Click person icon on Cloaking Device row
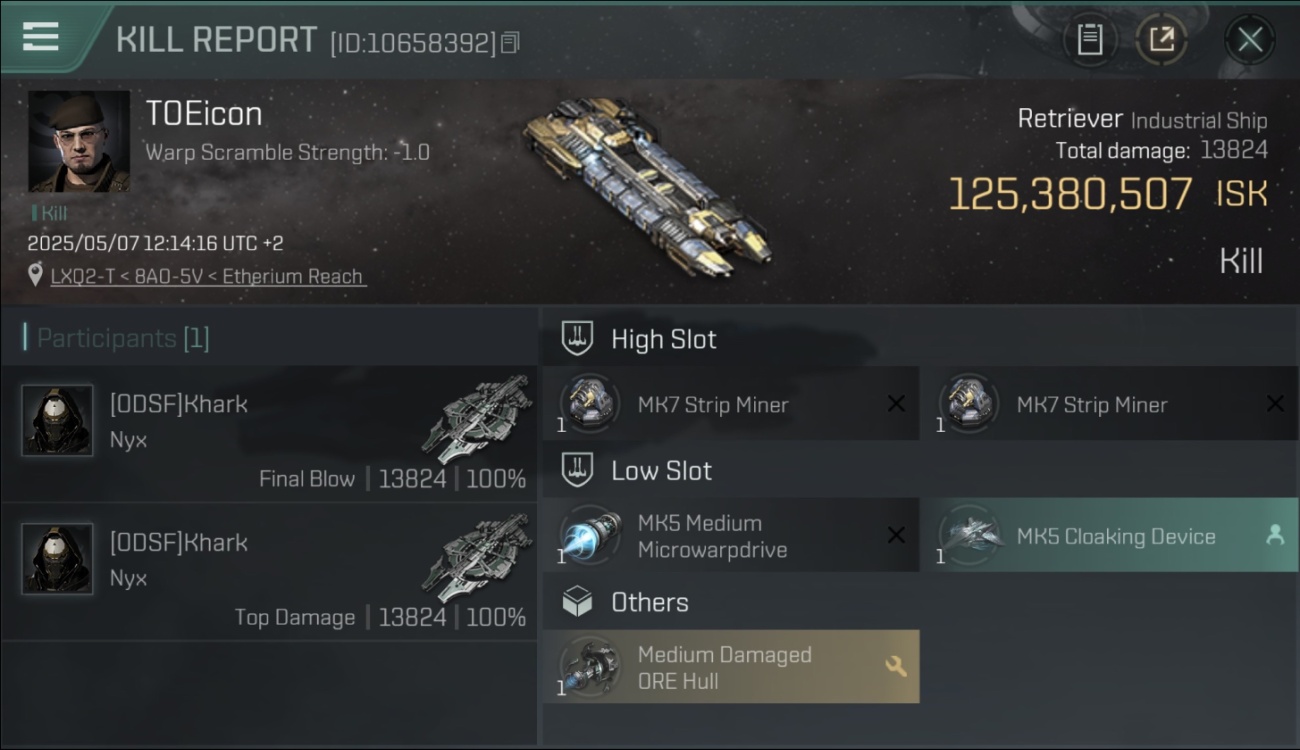 [1275, 535]
